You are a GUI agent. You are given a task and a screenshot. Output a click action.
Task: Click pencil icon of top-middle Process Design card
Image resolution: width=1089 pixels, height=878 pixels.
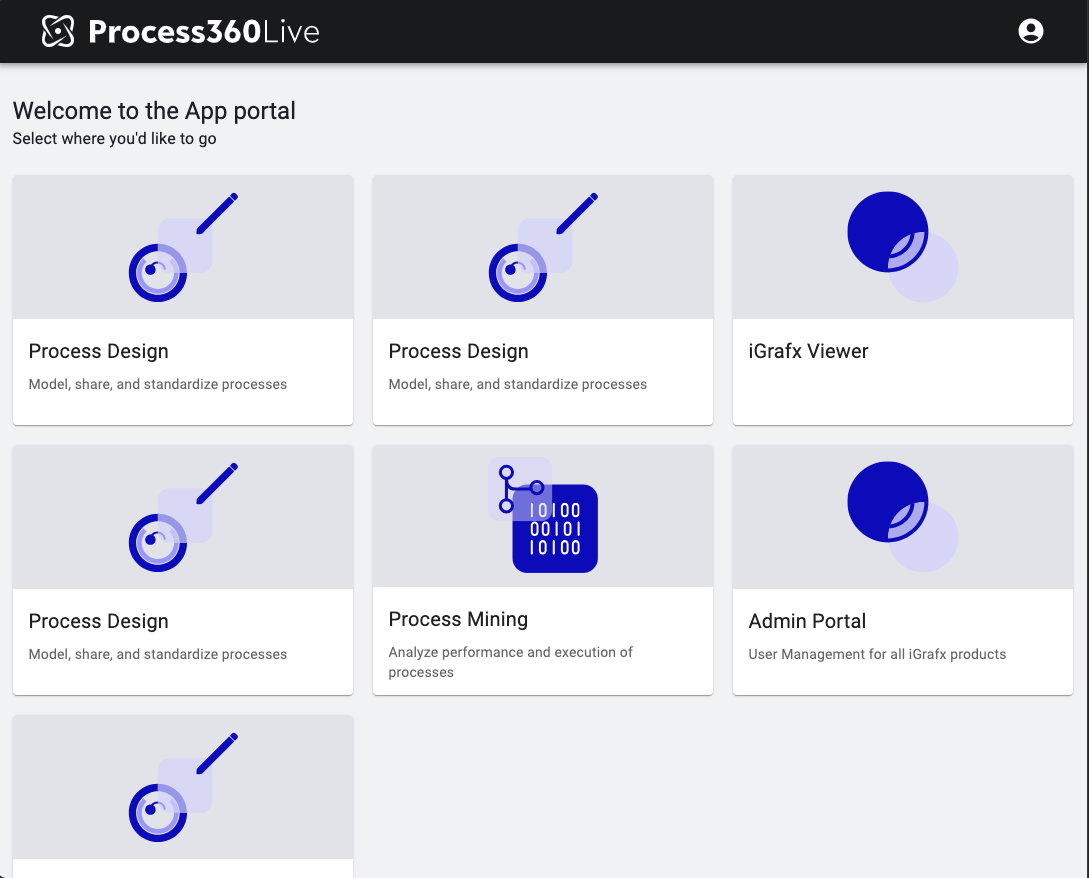[x=577, y=214]
